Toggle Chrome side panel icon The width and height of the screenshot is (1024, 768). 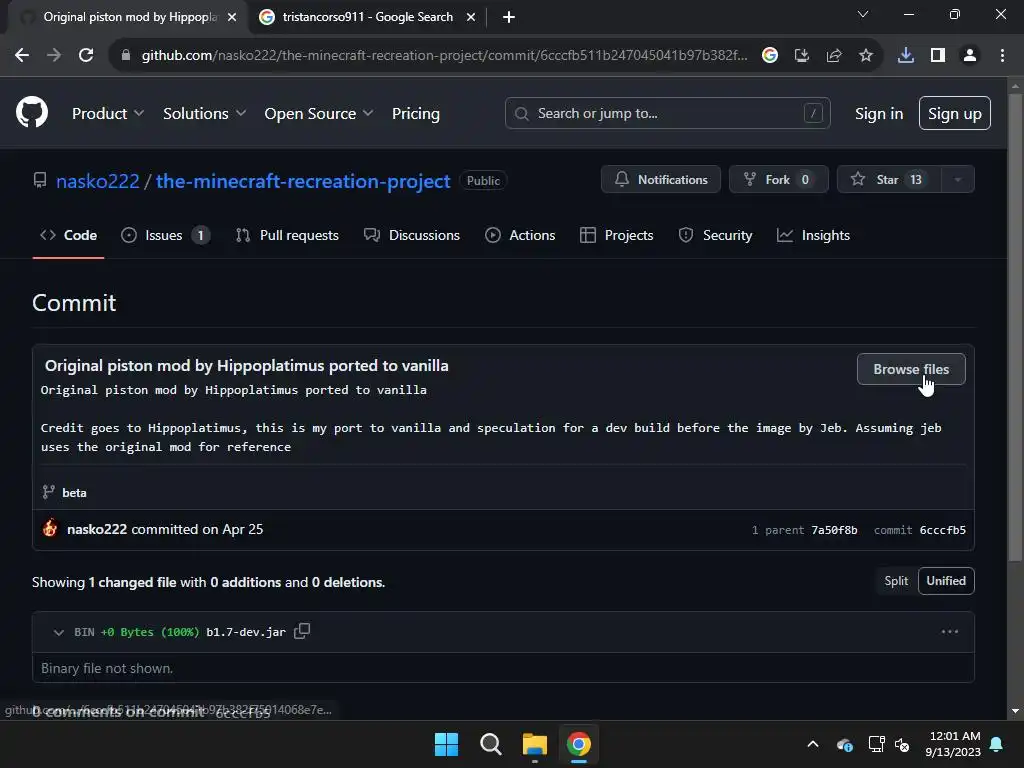[x=938, y=56]
